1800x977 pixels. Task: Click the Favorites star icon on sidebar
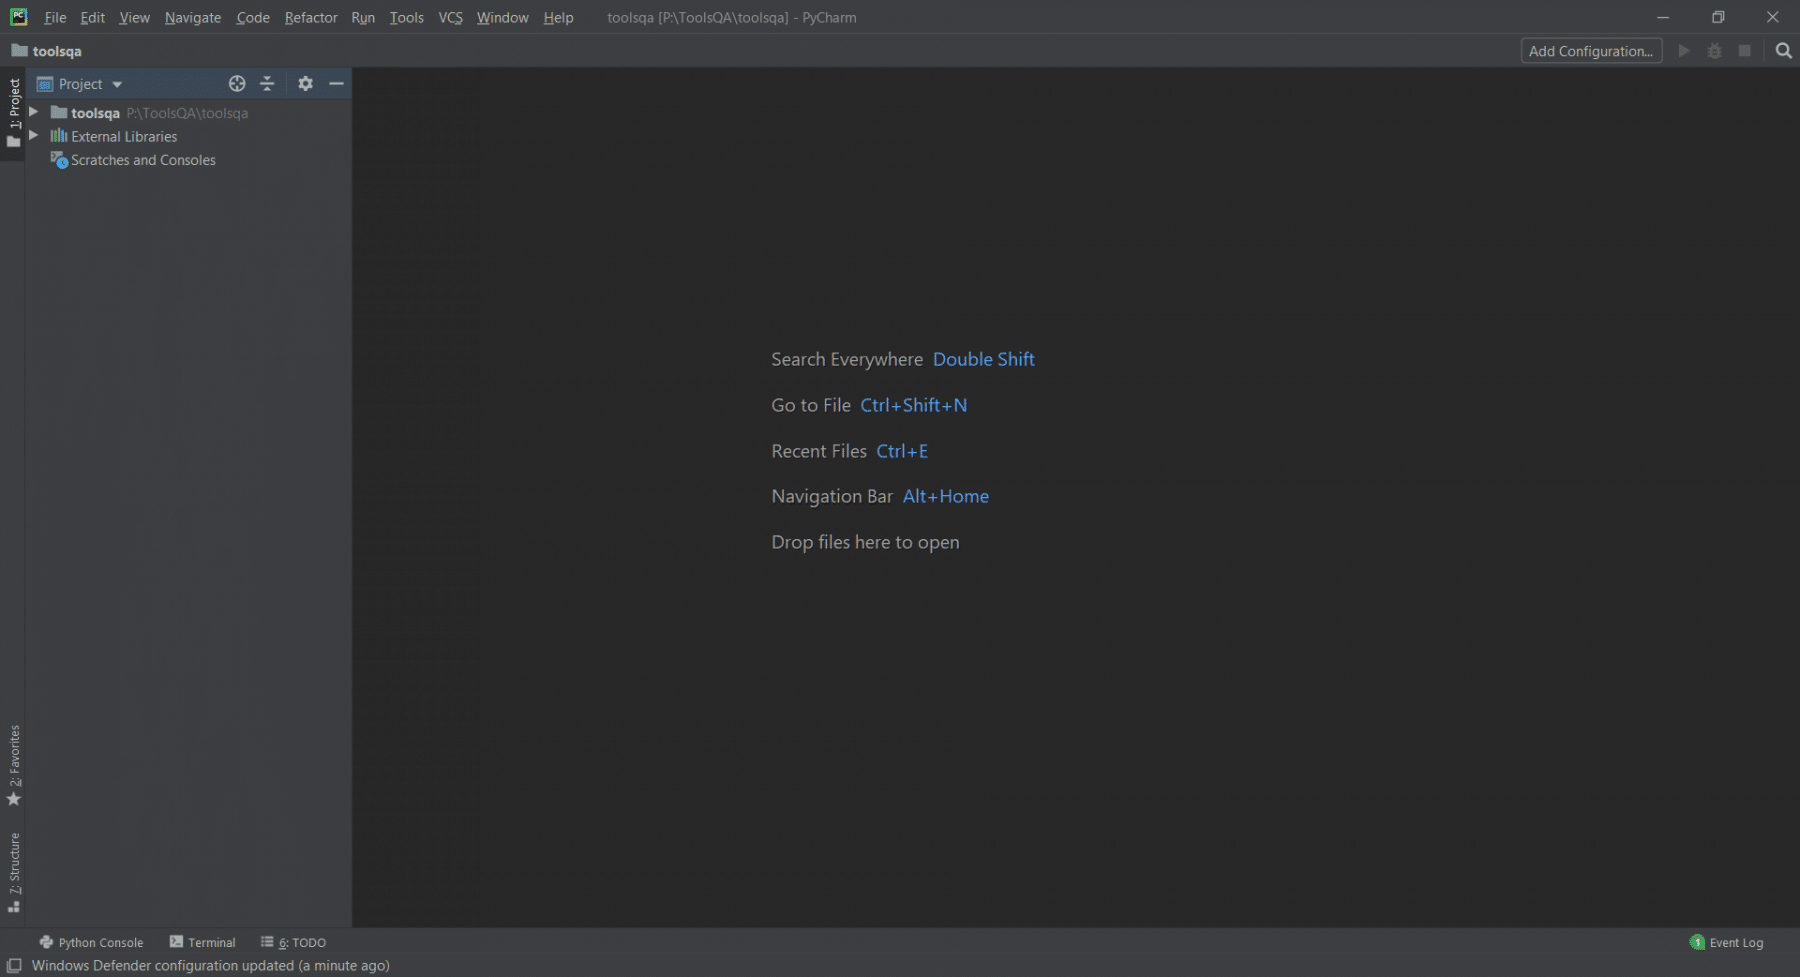point(14,800)
